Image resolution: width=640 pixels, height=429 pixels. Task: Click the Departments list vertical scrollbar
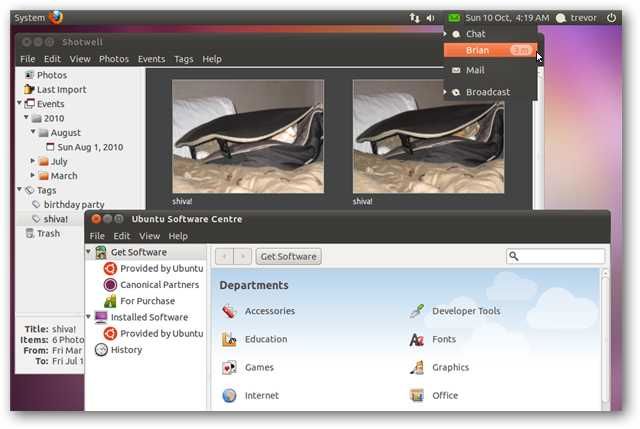point(605,339)
